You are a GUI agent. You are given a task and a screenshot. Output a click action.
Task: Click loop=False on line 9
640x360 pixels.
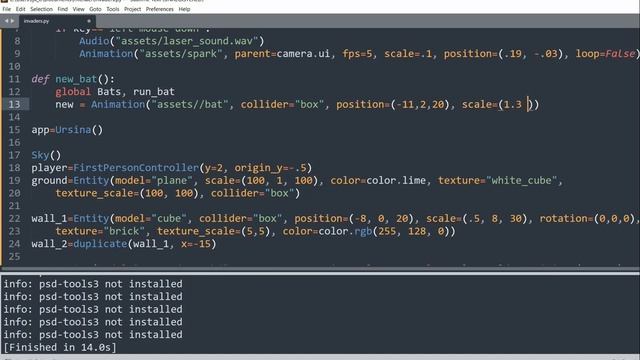[606, 54]
